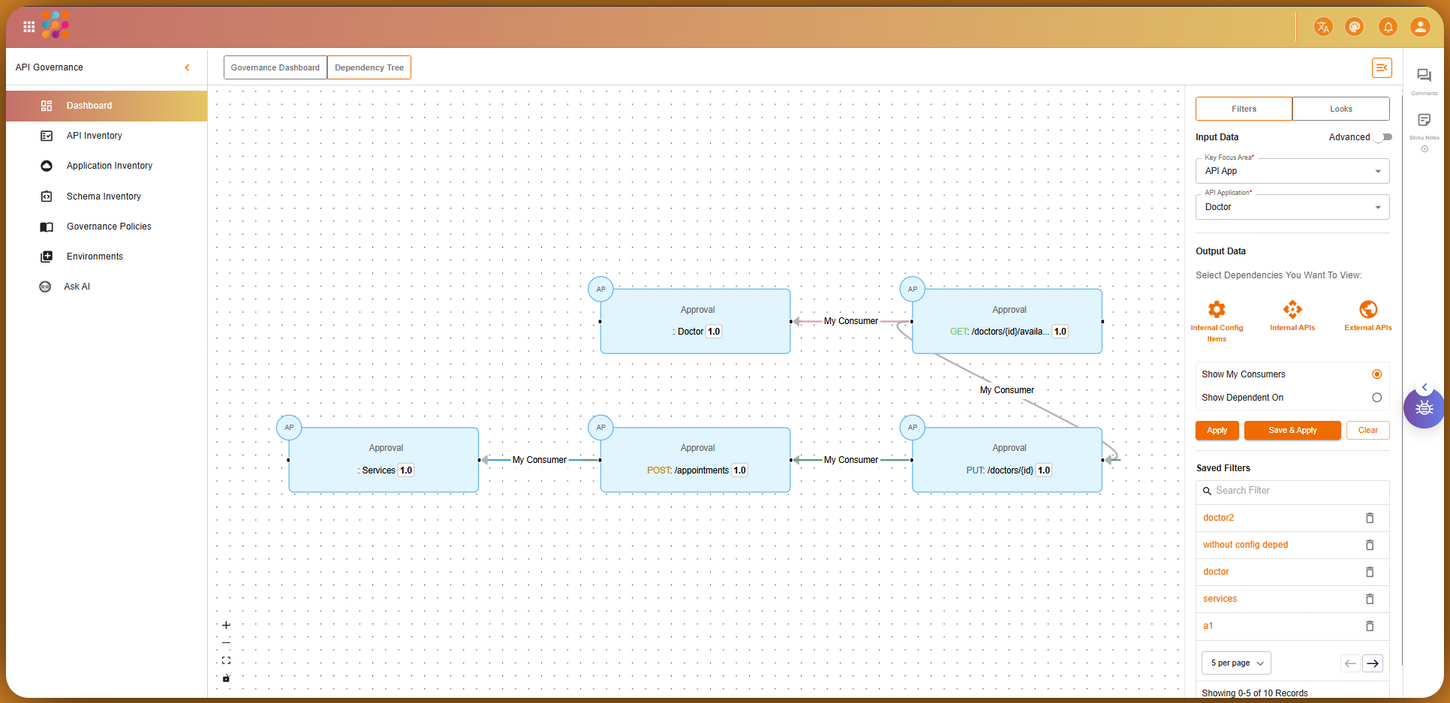This screenshot has height=703, width=1450.
Task: Click AP badge on the Services node
Action: (x=289, y=428)
